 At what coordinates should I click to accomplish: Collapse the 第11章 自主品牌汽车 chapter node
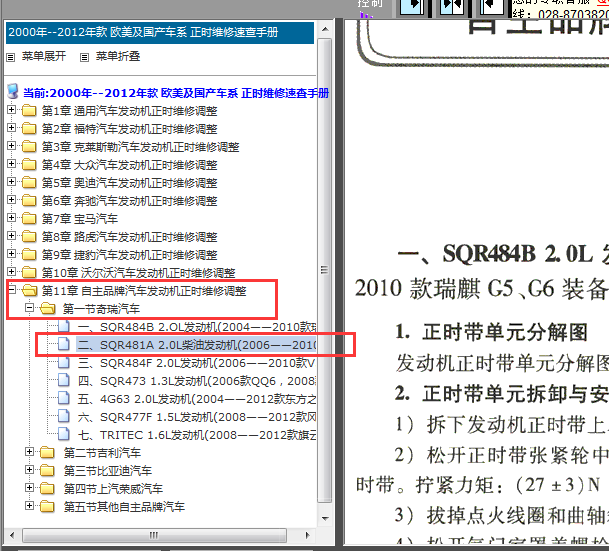11,290
